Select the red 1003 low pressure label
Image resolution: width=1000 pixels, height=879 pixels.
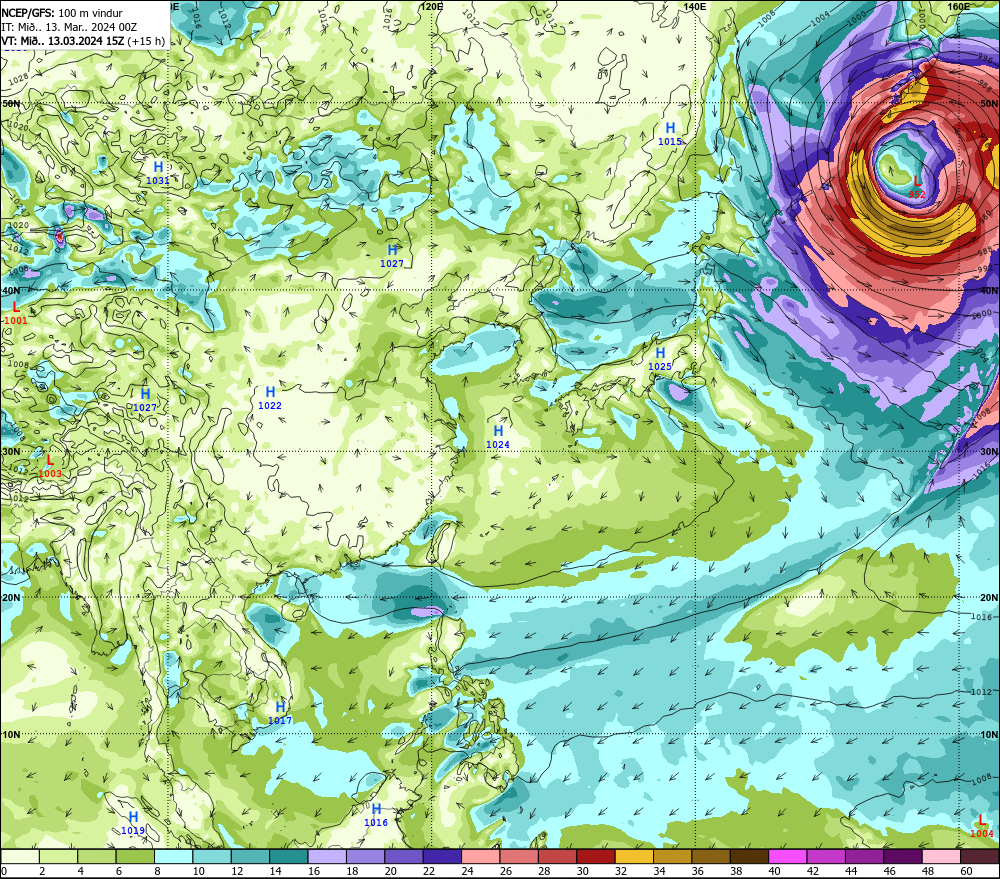50,473
